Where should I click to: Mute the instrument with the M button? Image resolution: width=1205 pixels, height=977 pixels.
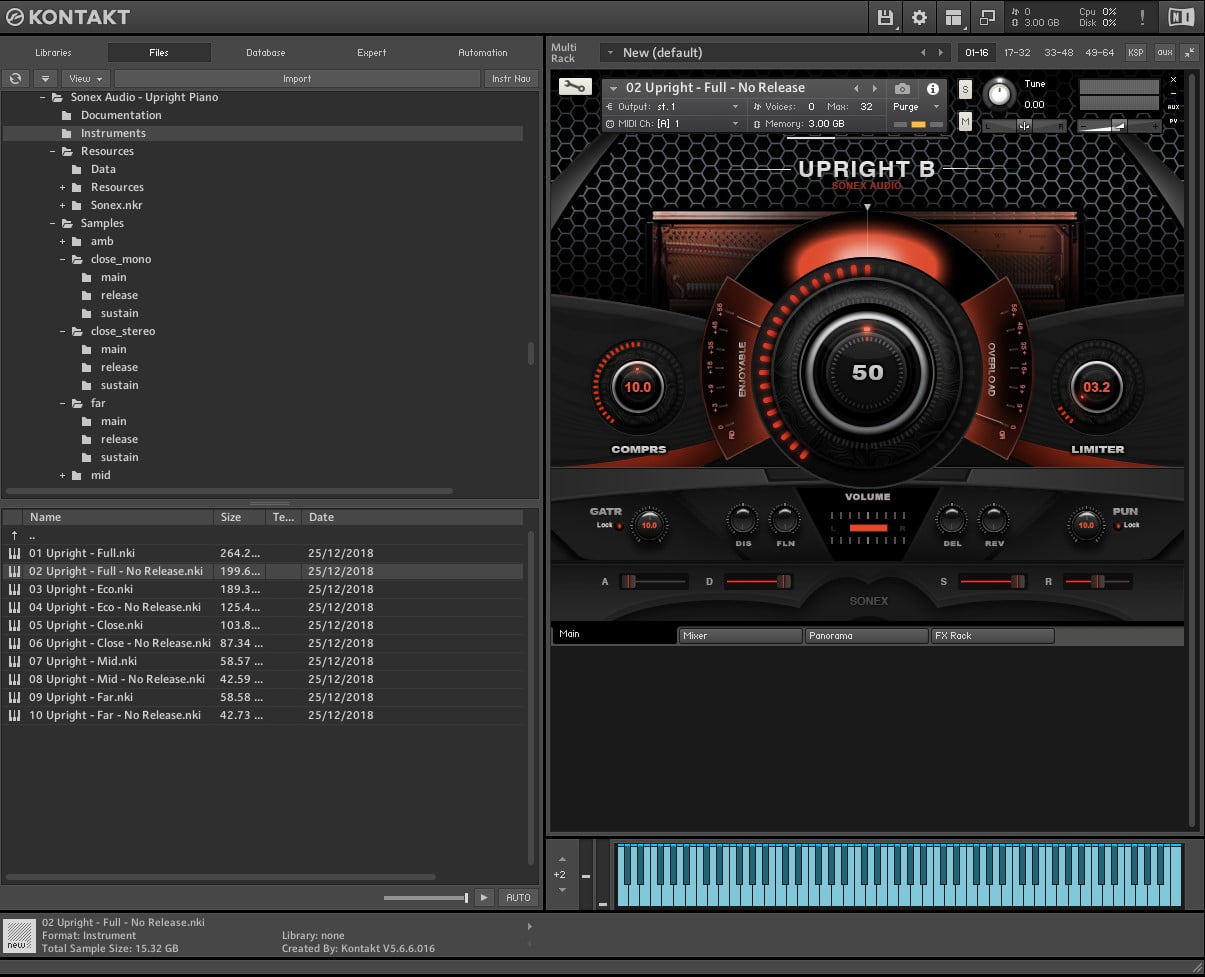coord(965,121)
